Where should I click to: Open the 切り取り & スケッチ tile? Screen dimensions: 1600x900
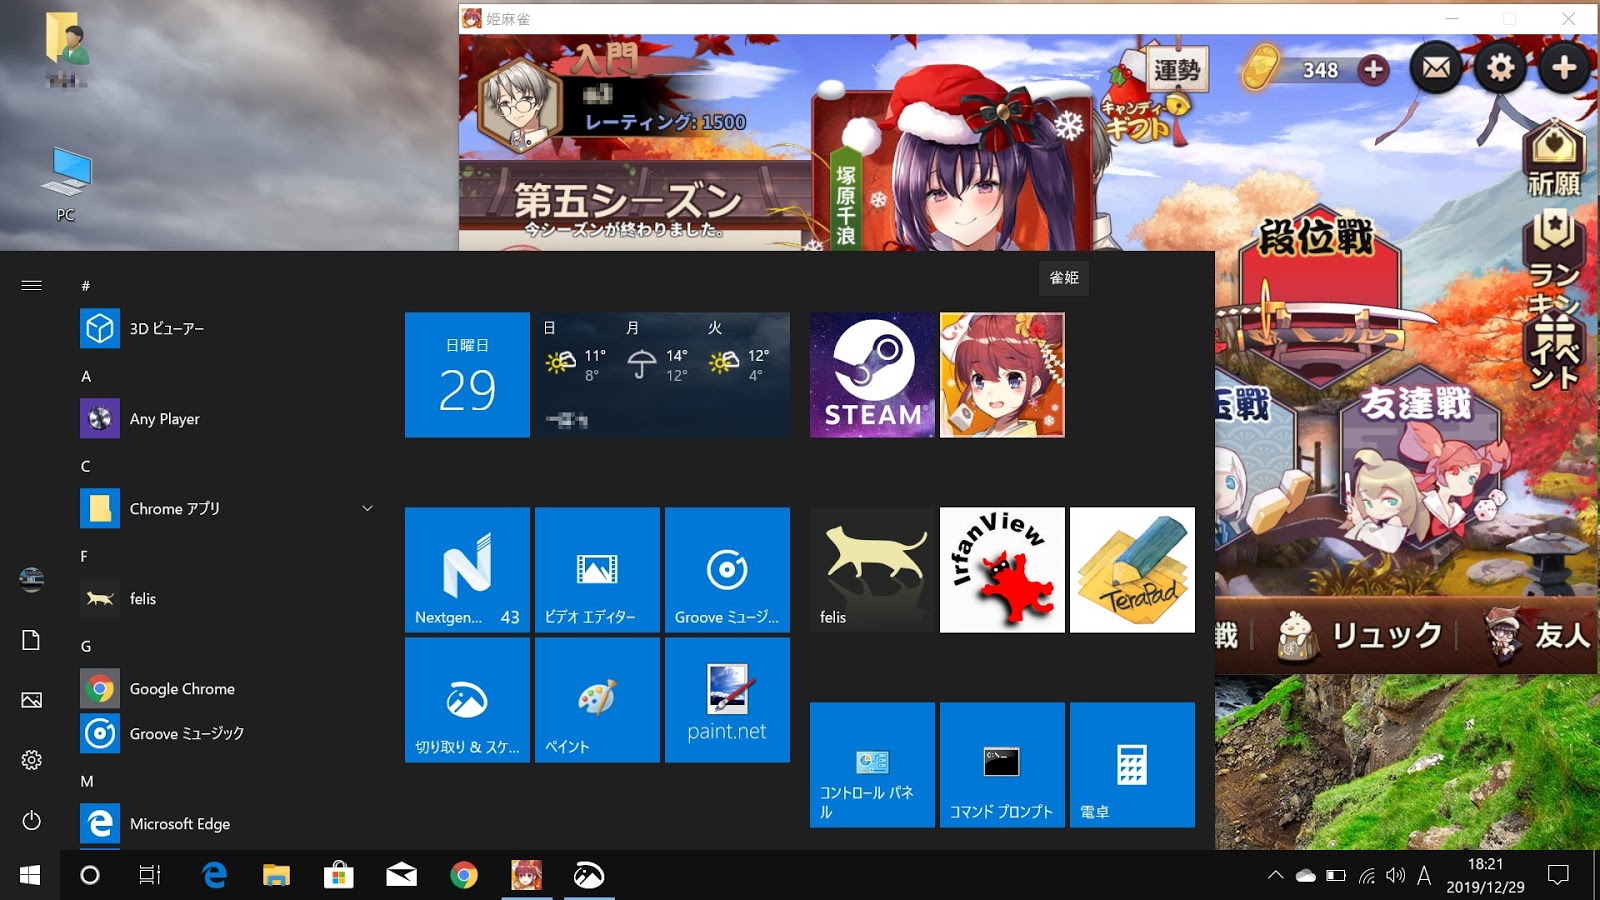pos(467,700)
